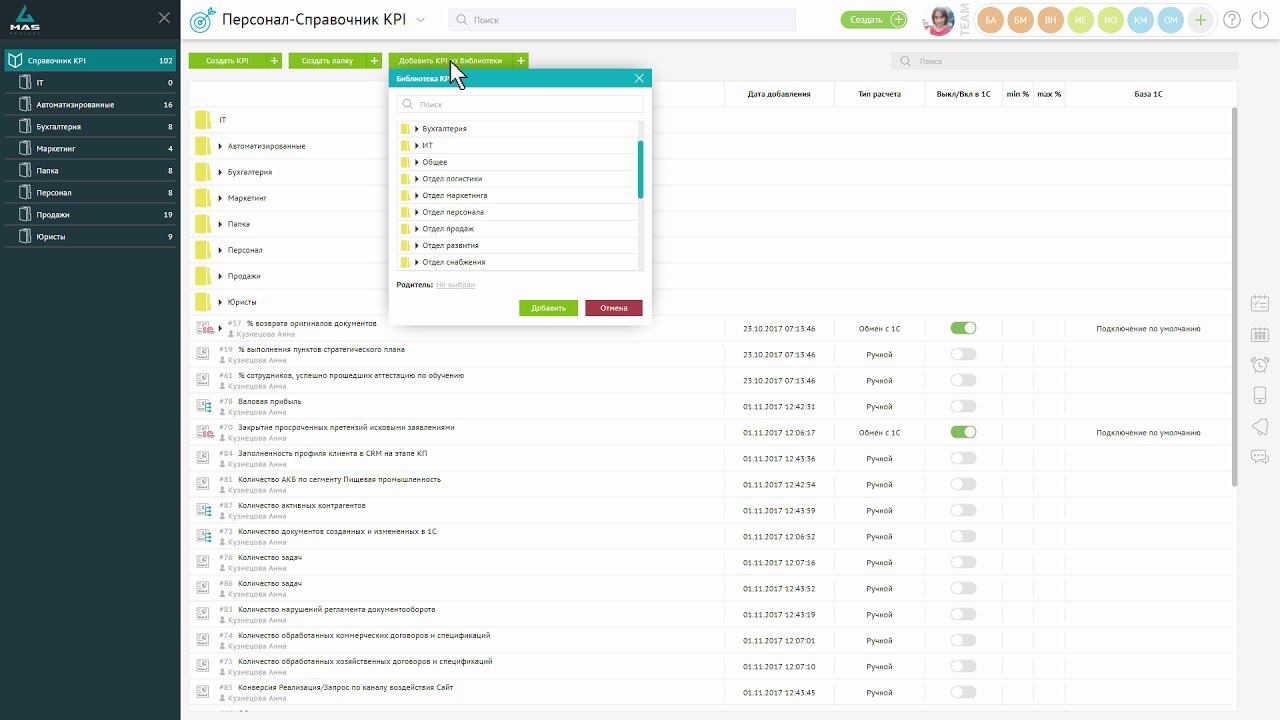
Task: Enable 1C toggle for #81 row
Action: pyautogui.click(x=963, y=484)
